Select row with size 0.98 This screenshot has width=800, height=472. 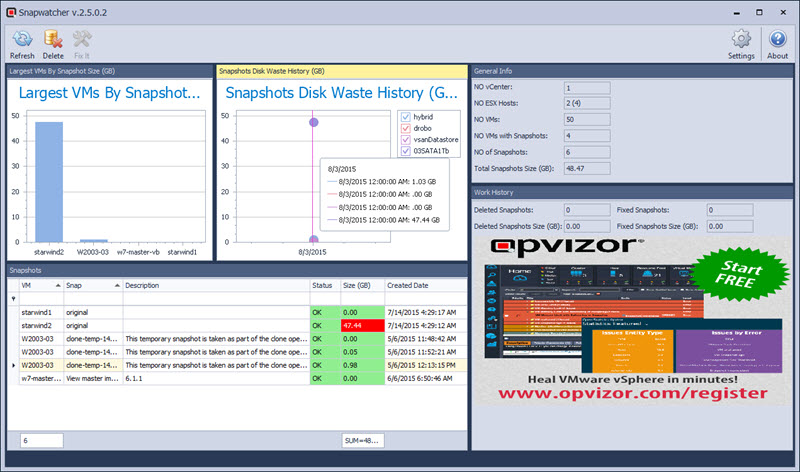243,365
